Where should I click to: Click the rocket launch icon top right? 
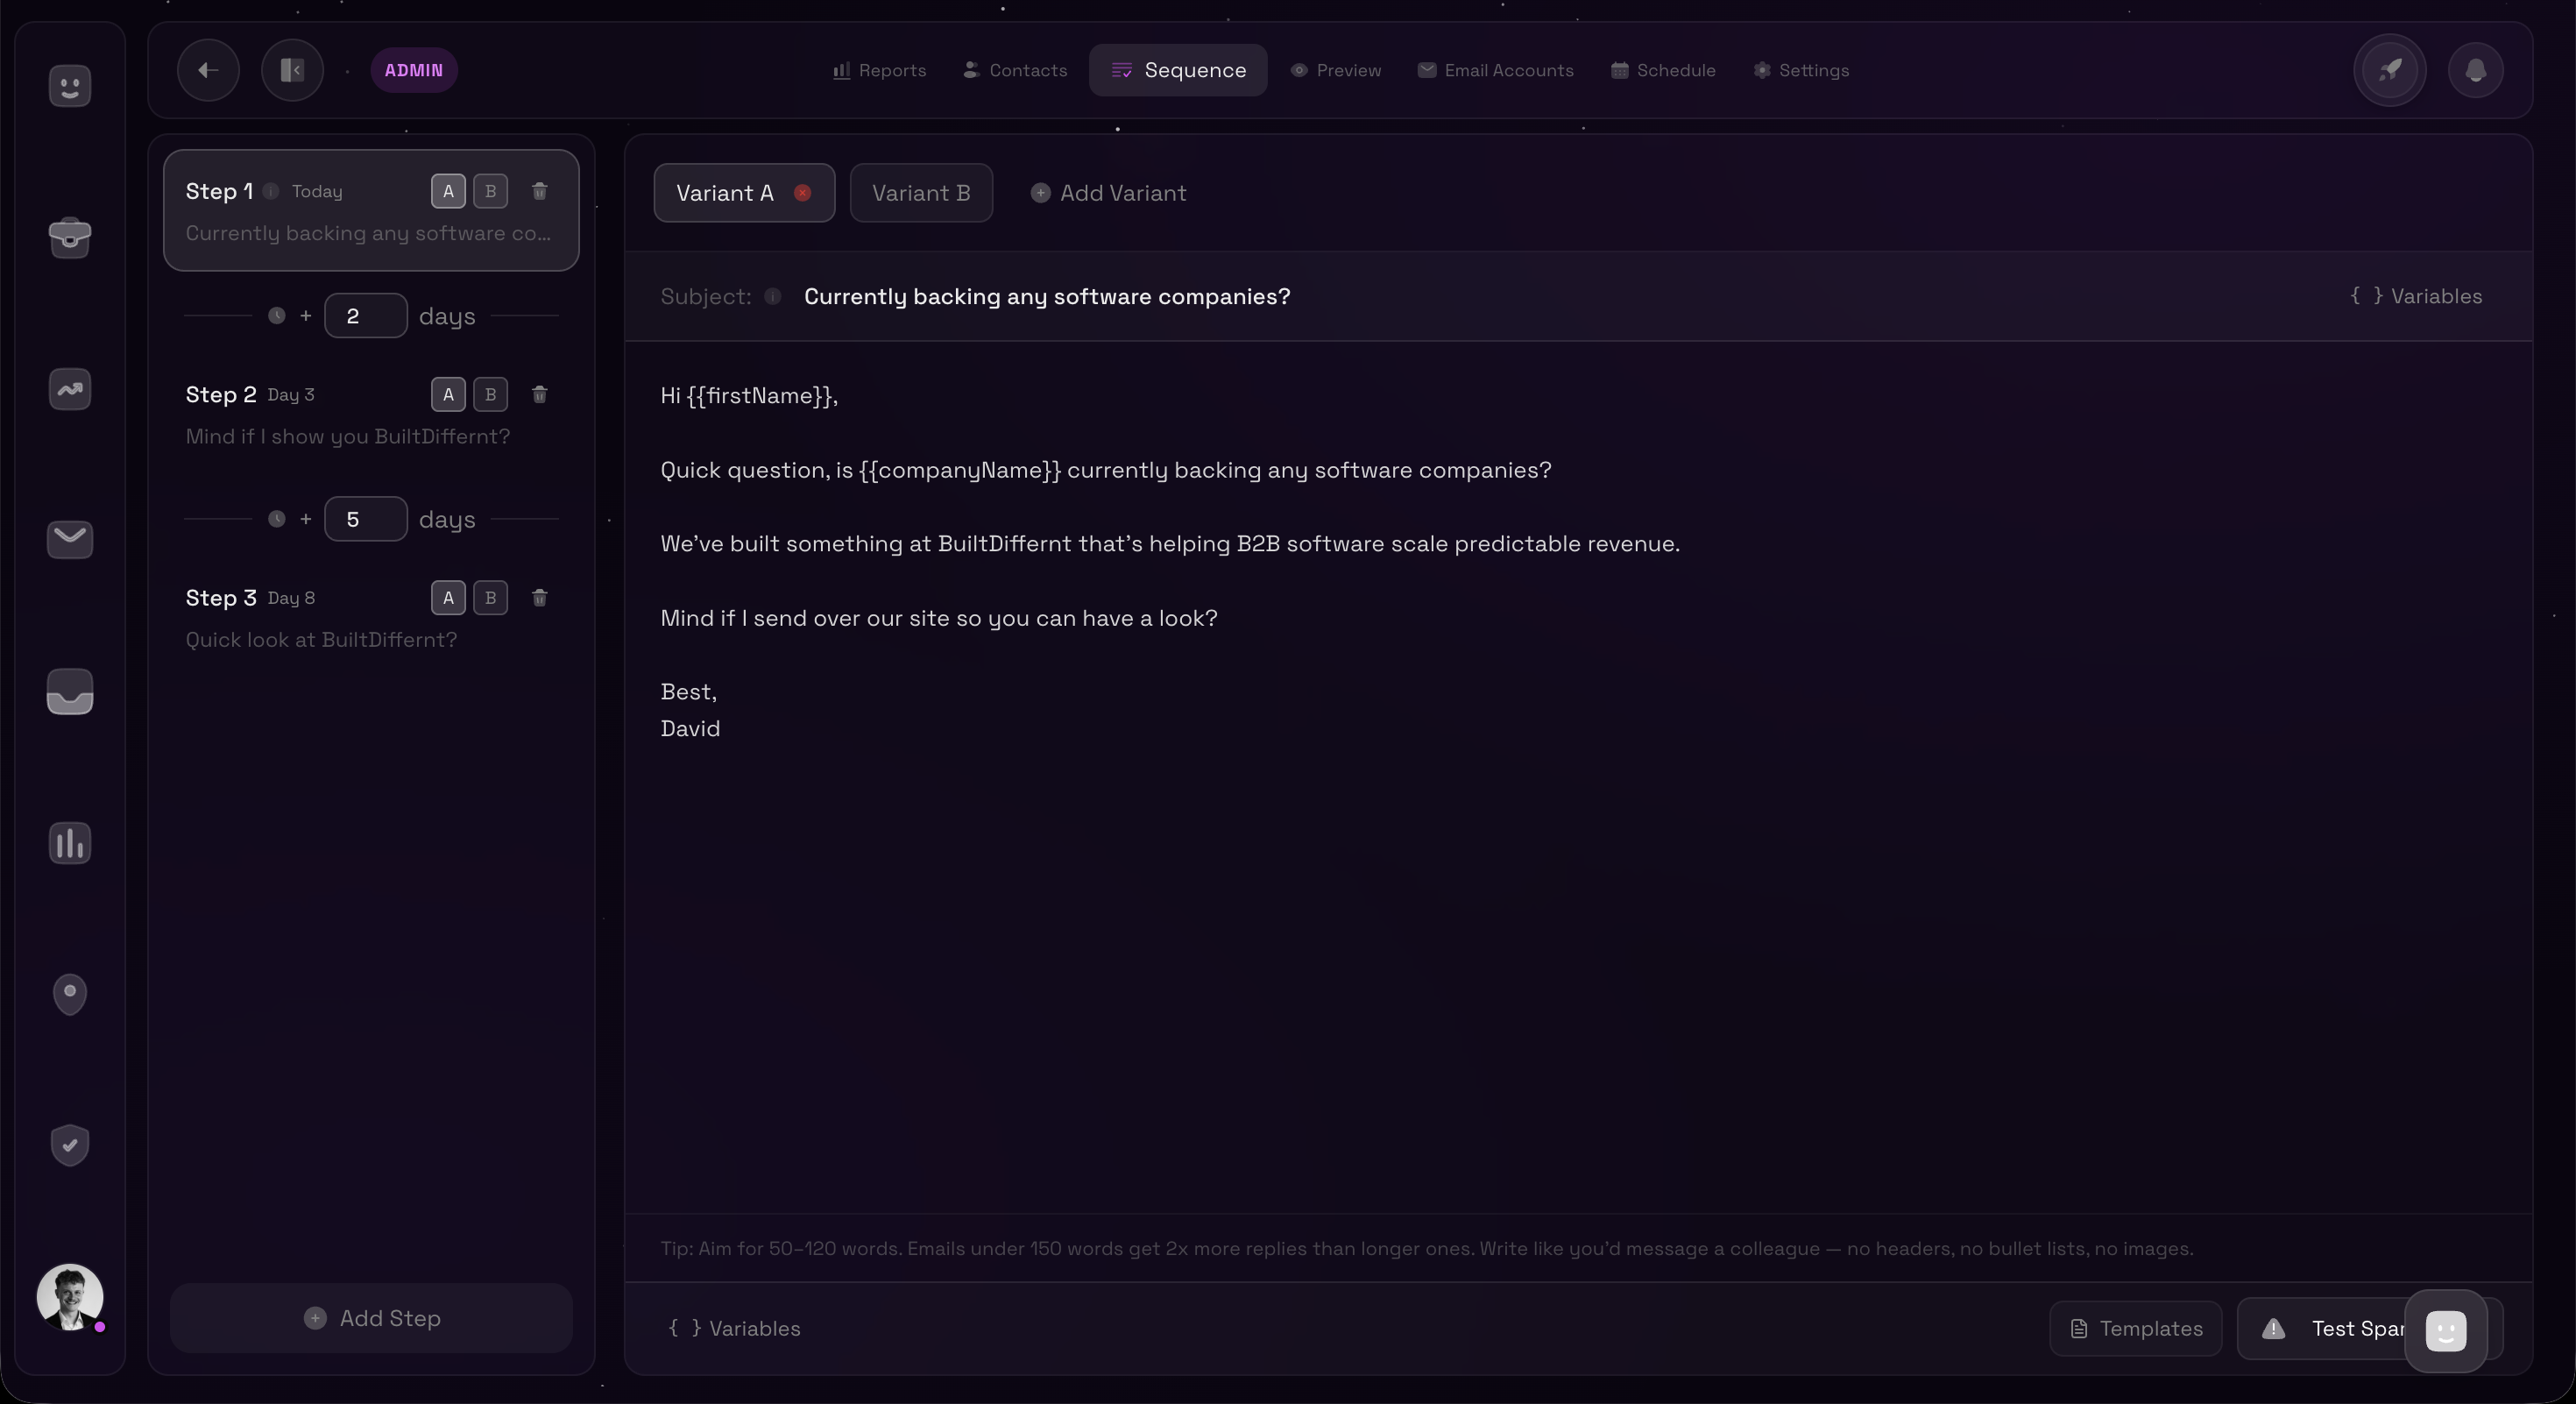[x=2389, y=69]
